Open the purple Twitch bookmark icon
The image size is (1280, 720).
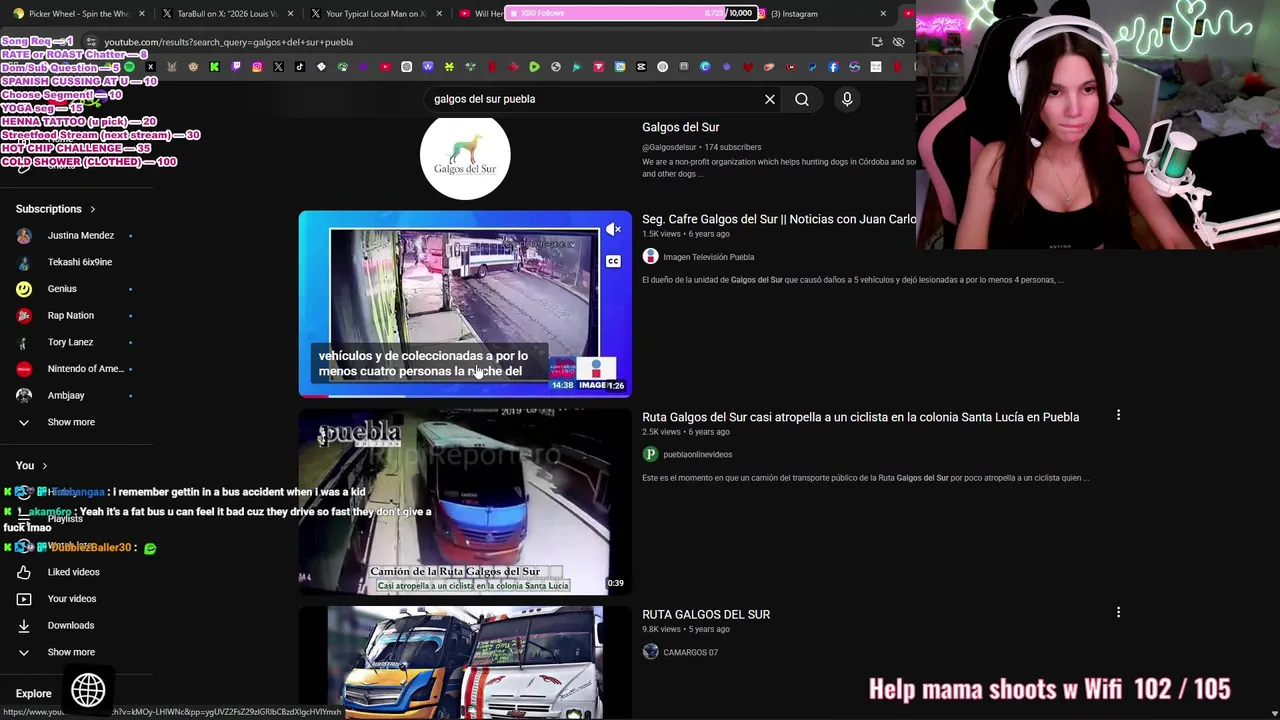tap(236, 67)
